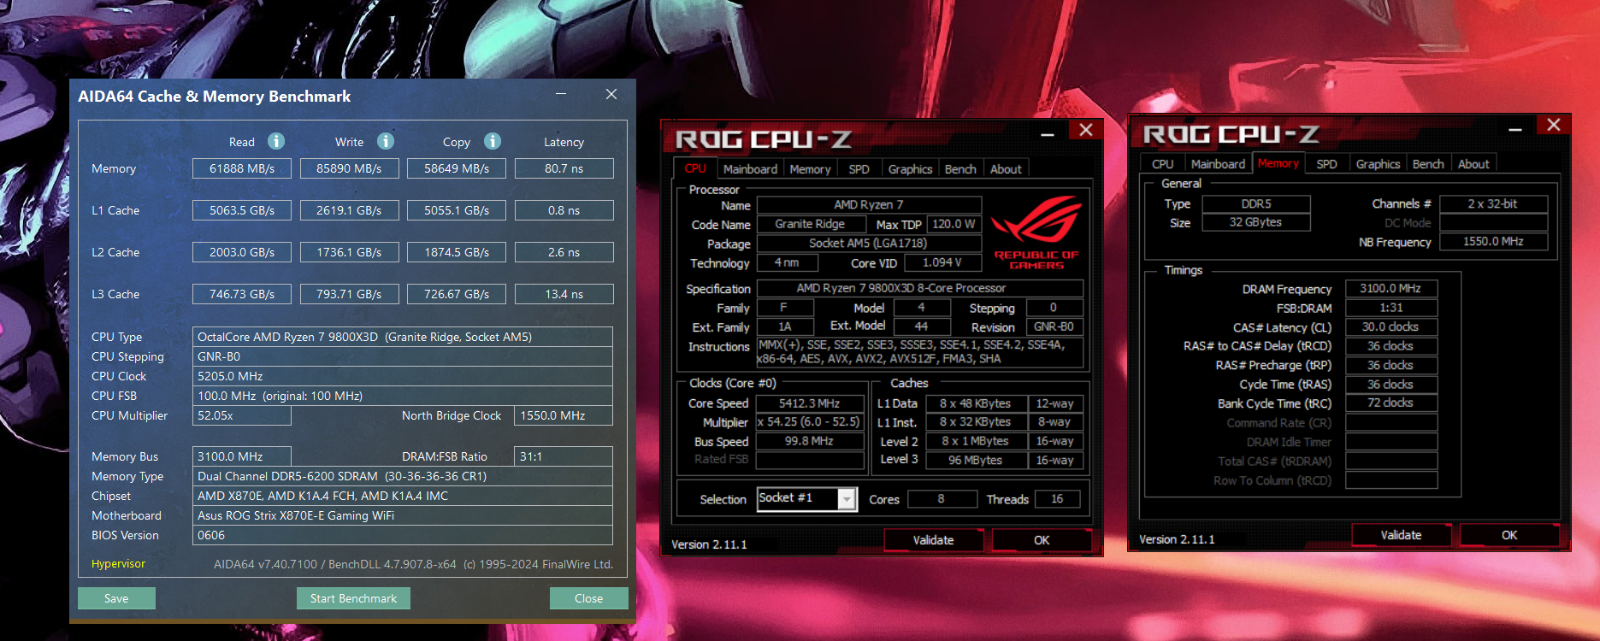This screenshot has width=1600, height=641.
Task: Click Memory Copy value 58649 MB/s
Action: click(x=457, y=169)
